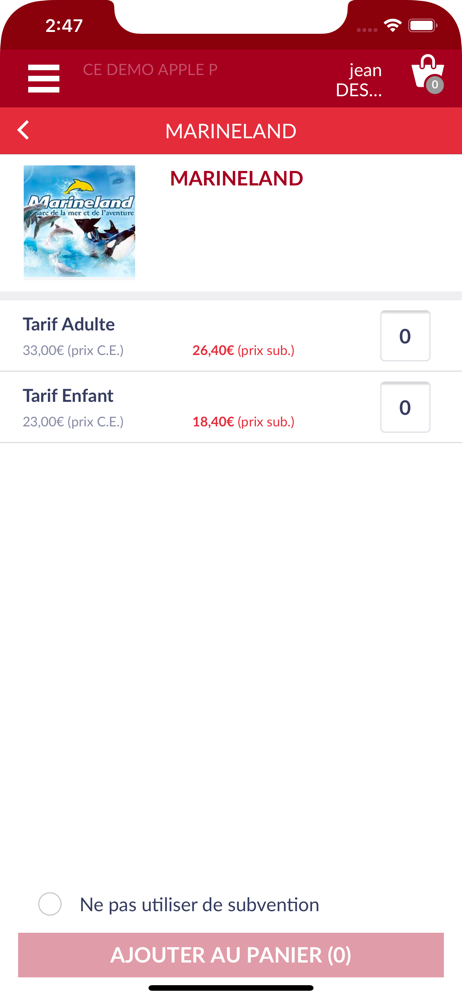Select the Tarif Adulte row label
Screen dimensions: 462x1000
click(x=69, y=324)
